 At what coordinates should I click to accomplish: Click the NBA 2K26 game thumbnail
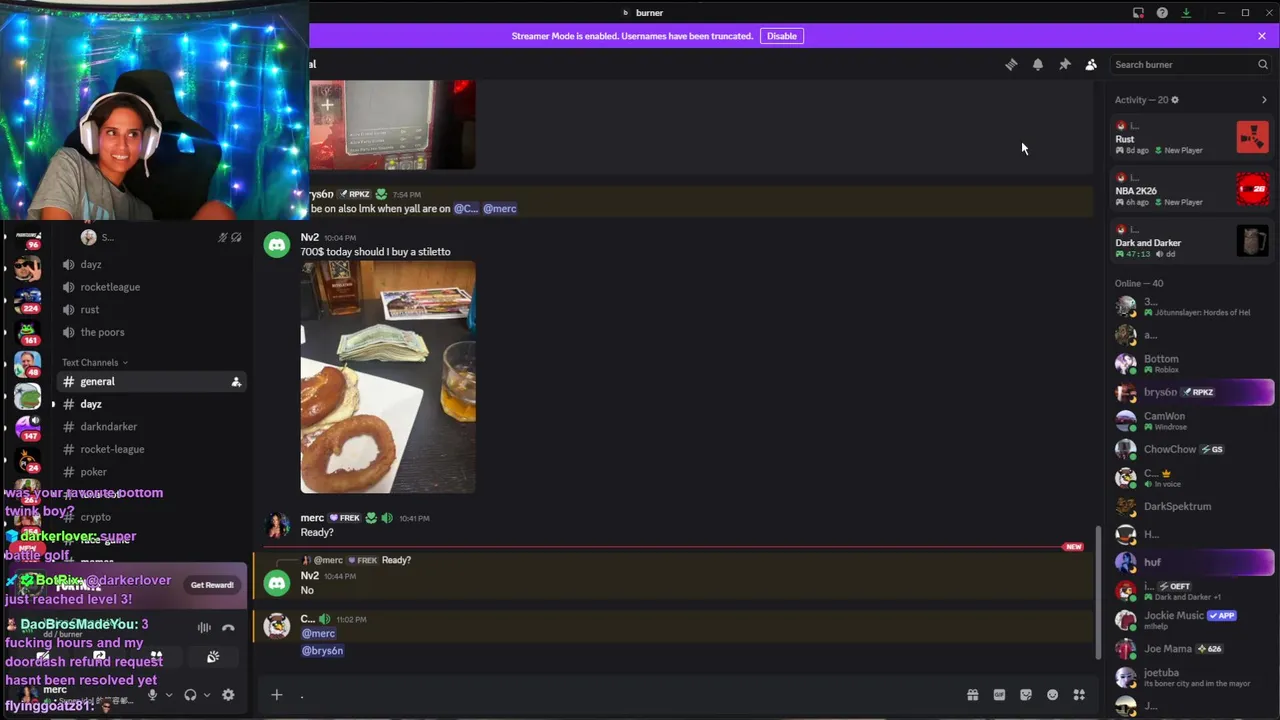click(1252, 189)
